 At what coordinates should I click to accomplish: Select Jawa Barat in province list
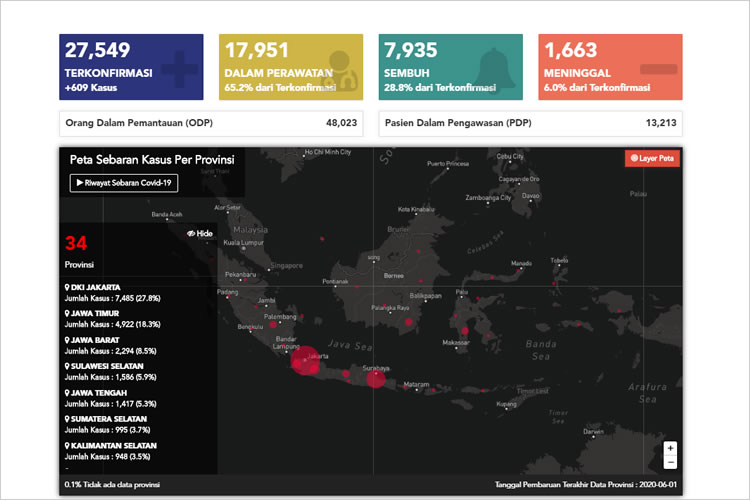click(x=101, y=339)
